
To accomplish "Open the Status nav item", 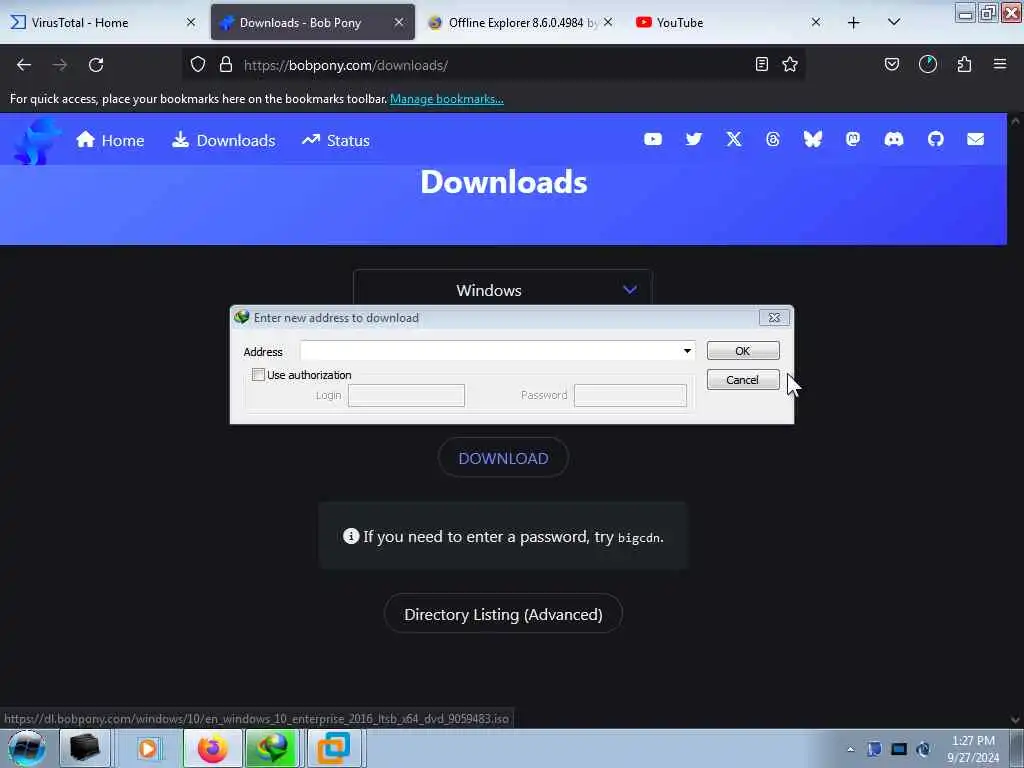I will [336, 140].
